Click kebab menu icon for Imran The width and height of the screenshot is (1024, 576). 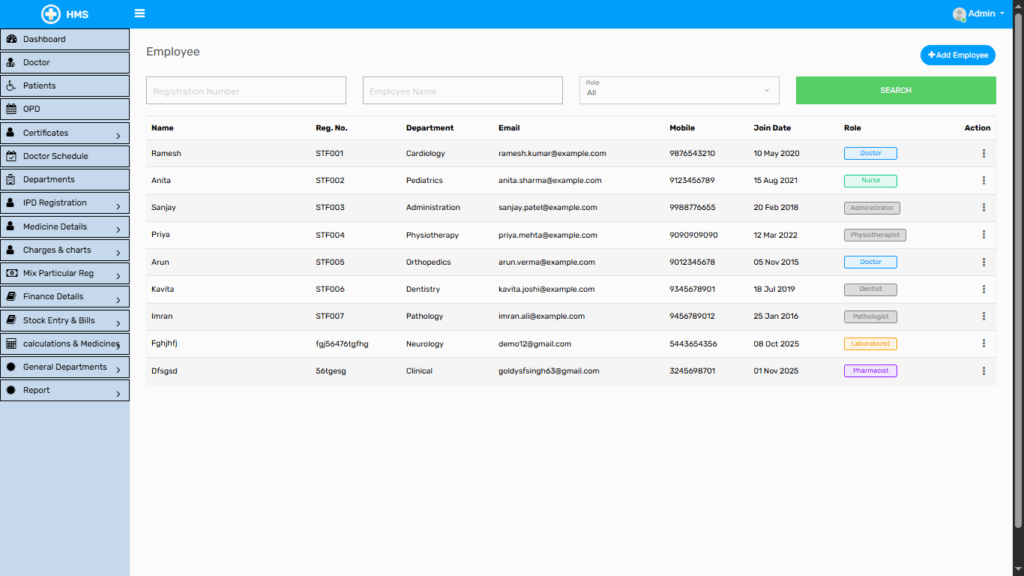point(983,316)
